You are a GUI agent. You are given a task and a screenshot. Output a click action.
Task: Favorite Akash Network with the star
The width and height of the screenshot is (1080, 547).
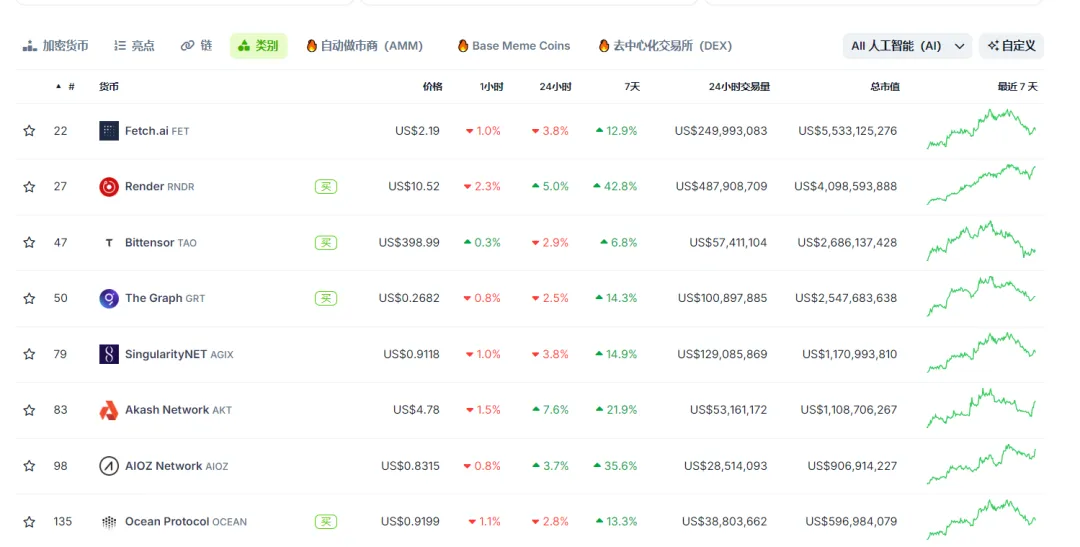point(29,410)
